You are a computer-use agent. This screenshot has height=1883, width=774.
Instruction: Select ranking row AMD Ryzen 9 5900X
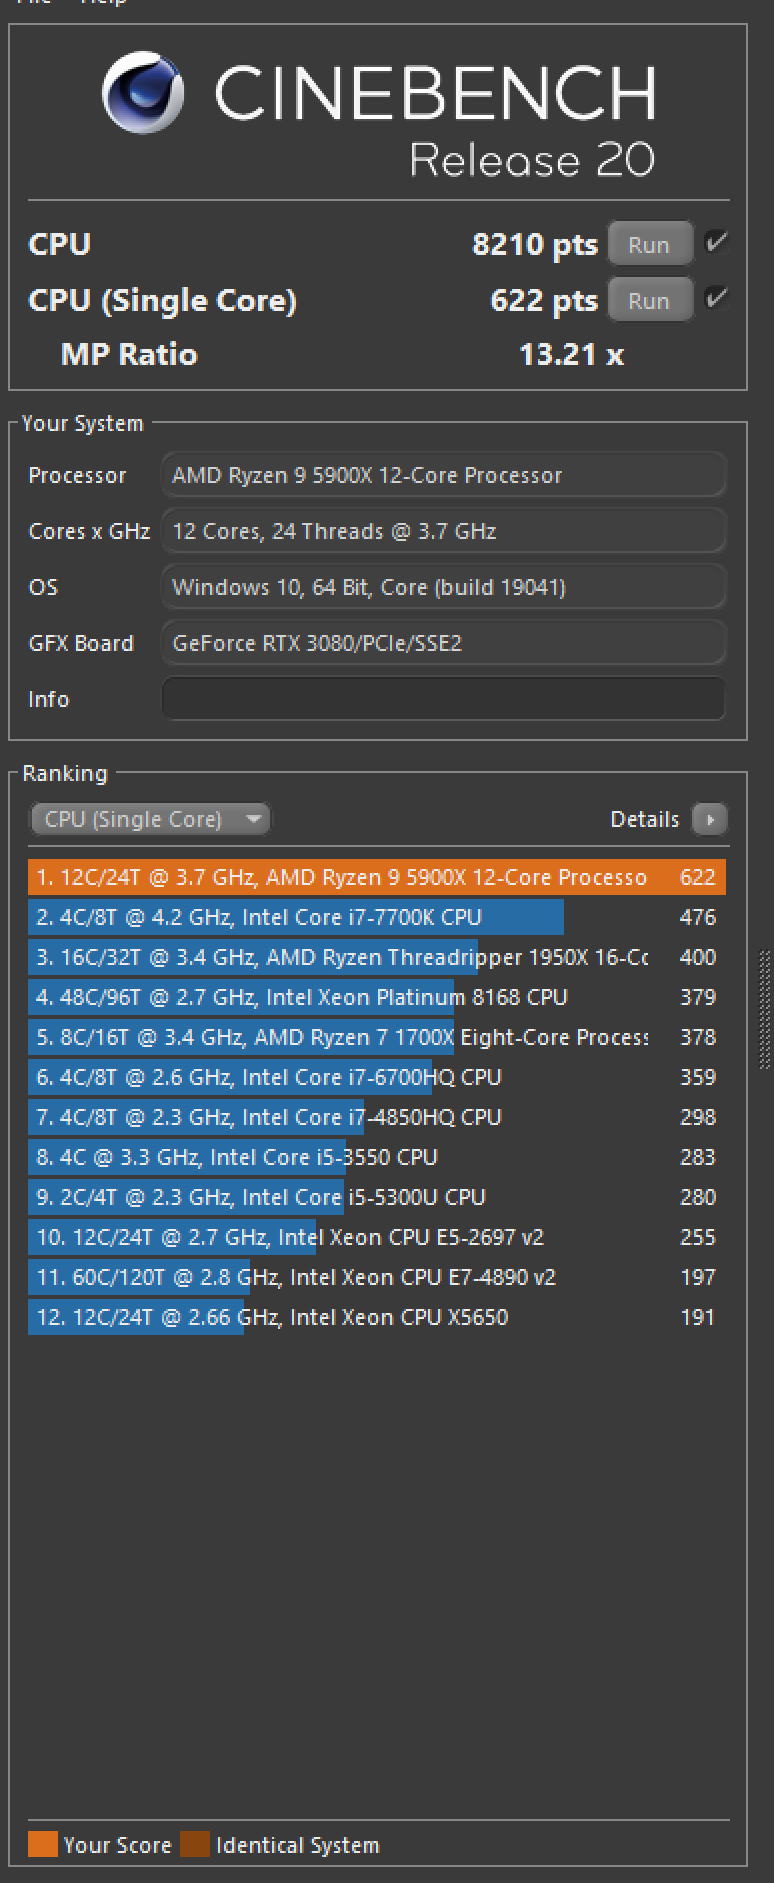tap(377, 877)
